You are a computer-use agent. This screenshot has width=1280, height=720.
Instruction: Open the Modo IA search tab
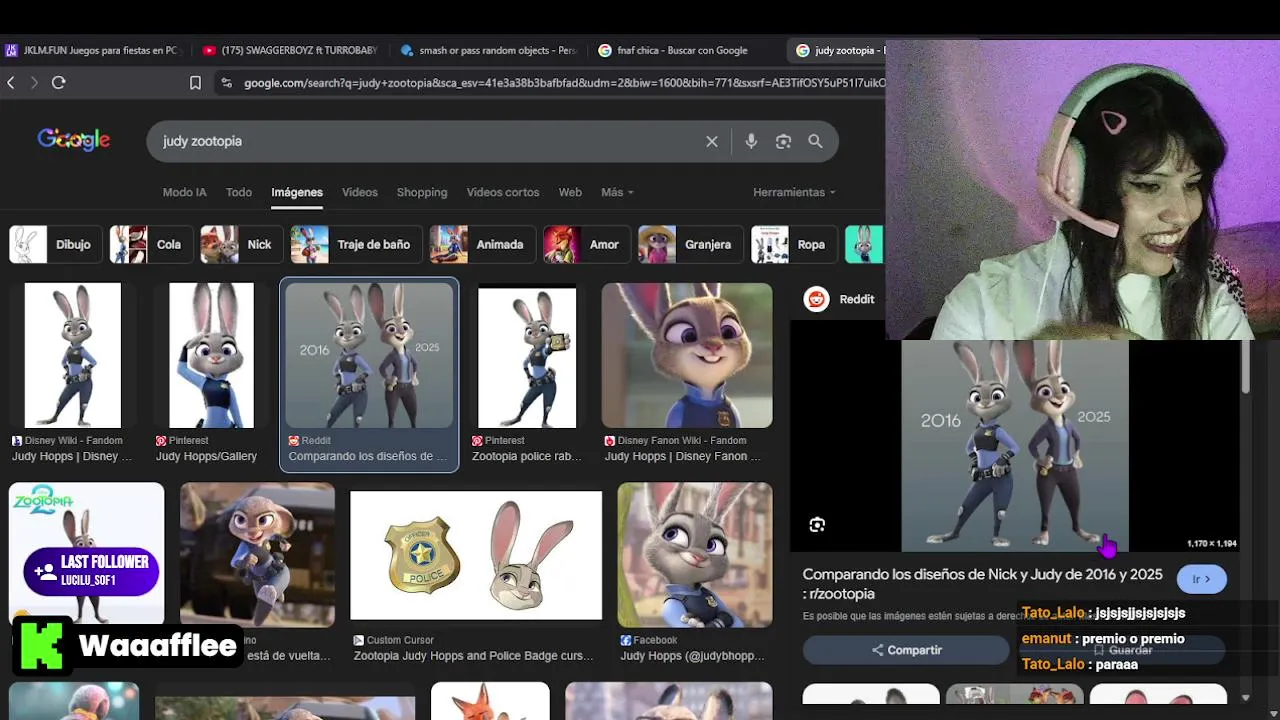point(184,192)
